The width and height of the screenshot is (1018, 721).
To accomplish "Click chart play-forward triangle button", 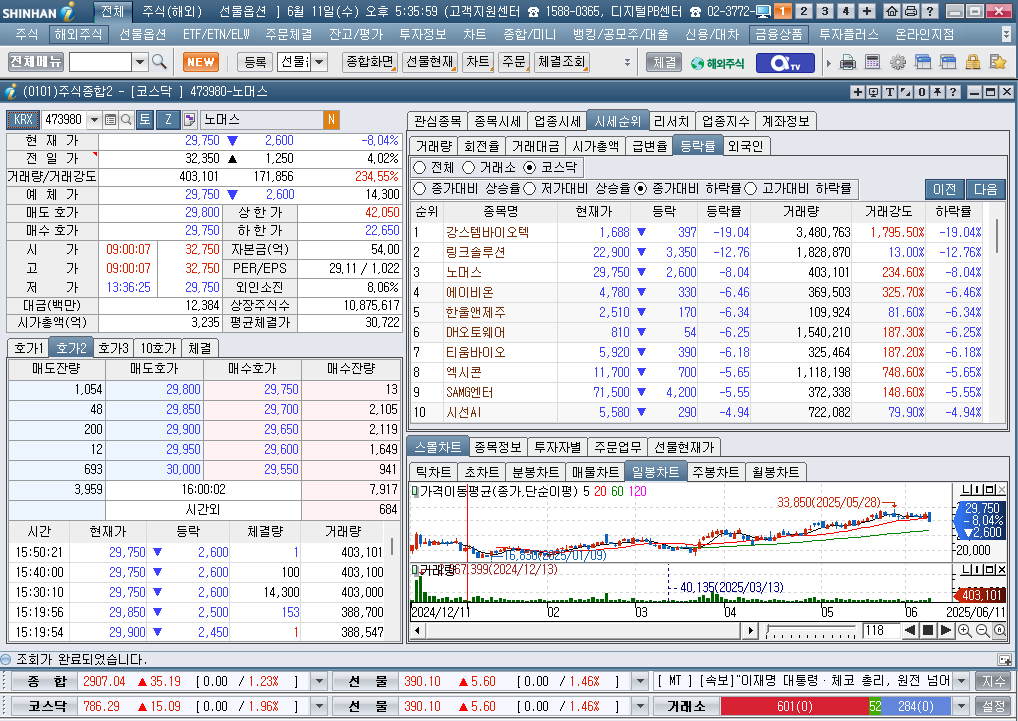I will click(x=946, y=630).
